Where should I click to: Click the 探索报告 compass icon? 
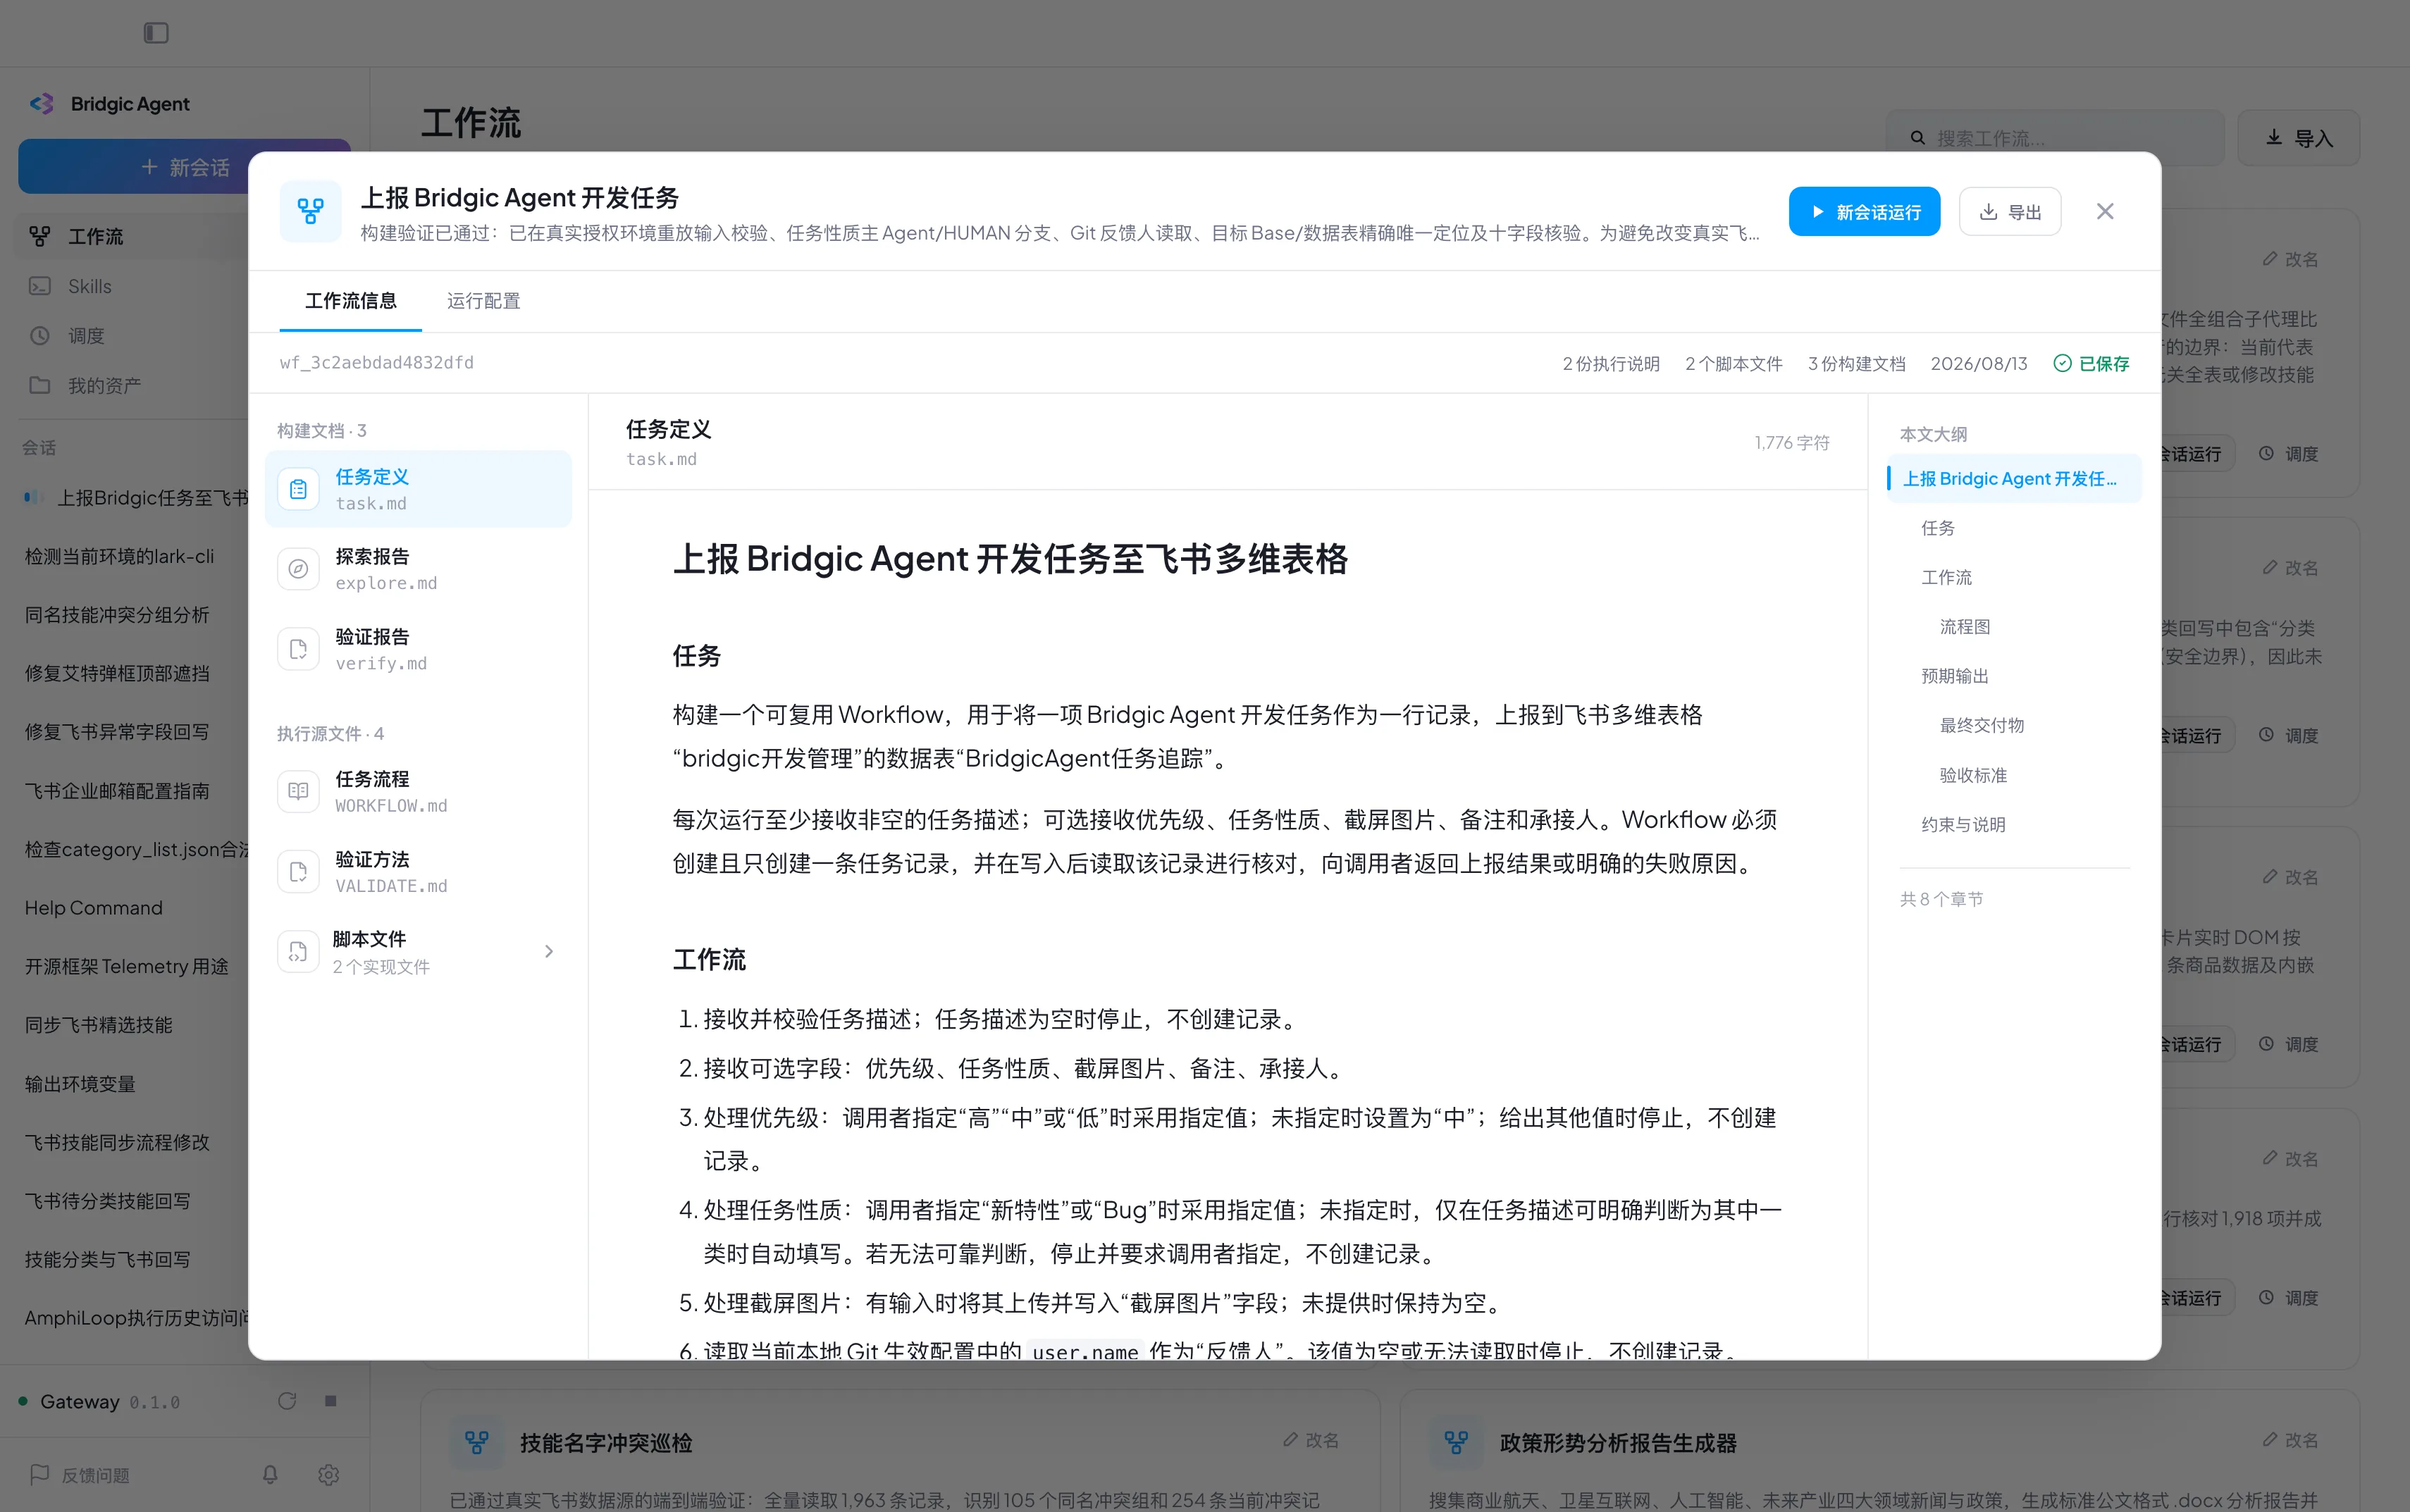pos(298,569)
